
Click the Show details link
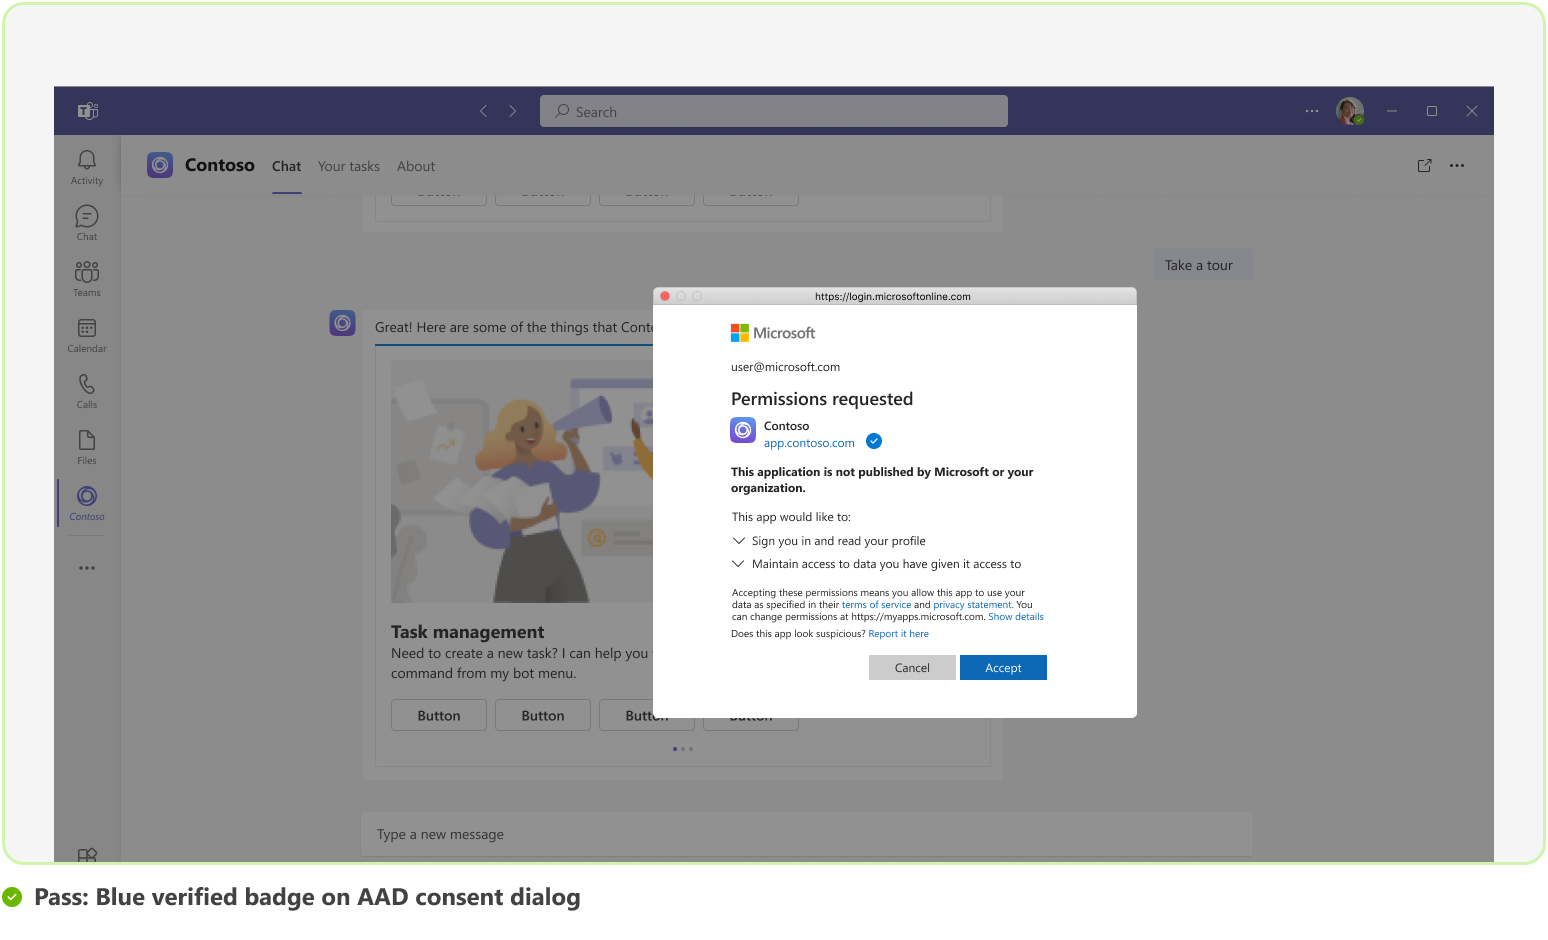[x=1016, y=617]
